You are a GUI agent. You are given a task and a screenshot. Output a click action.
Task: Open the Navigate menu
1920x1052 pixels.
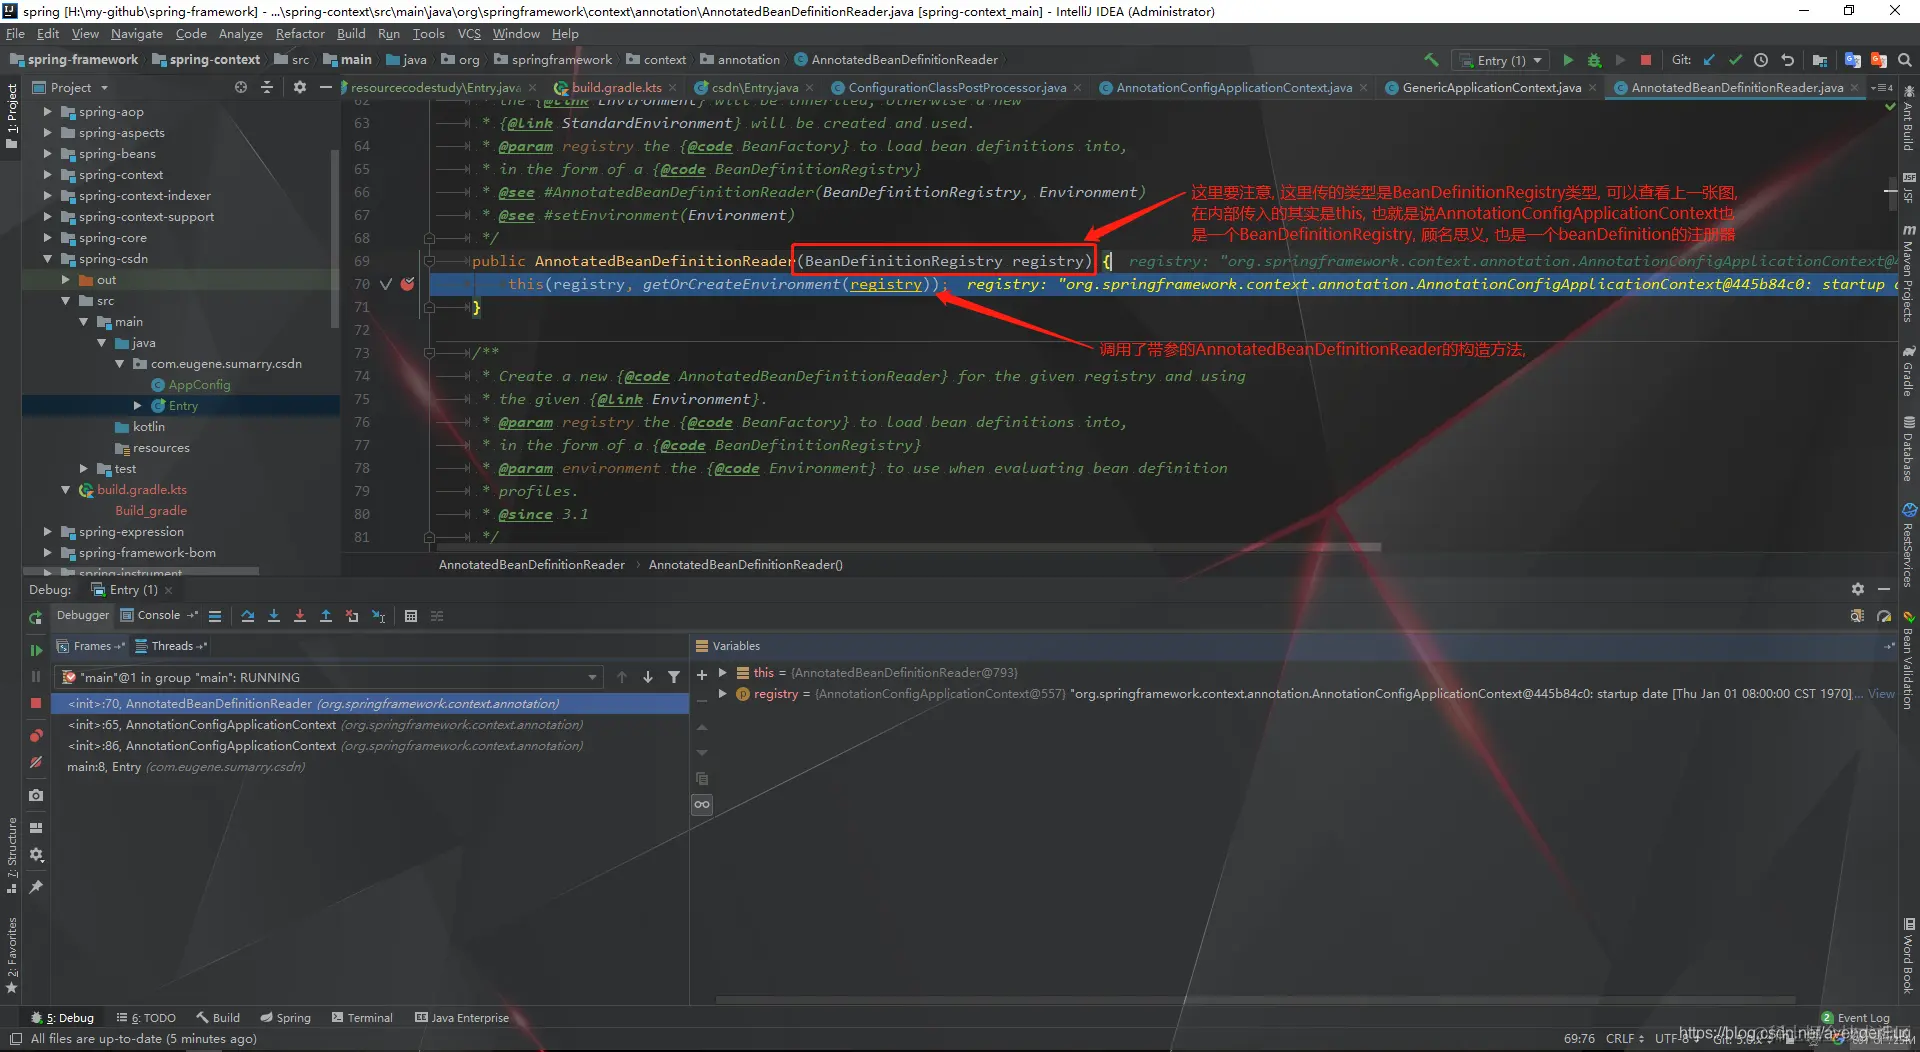136,34
